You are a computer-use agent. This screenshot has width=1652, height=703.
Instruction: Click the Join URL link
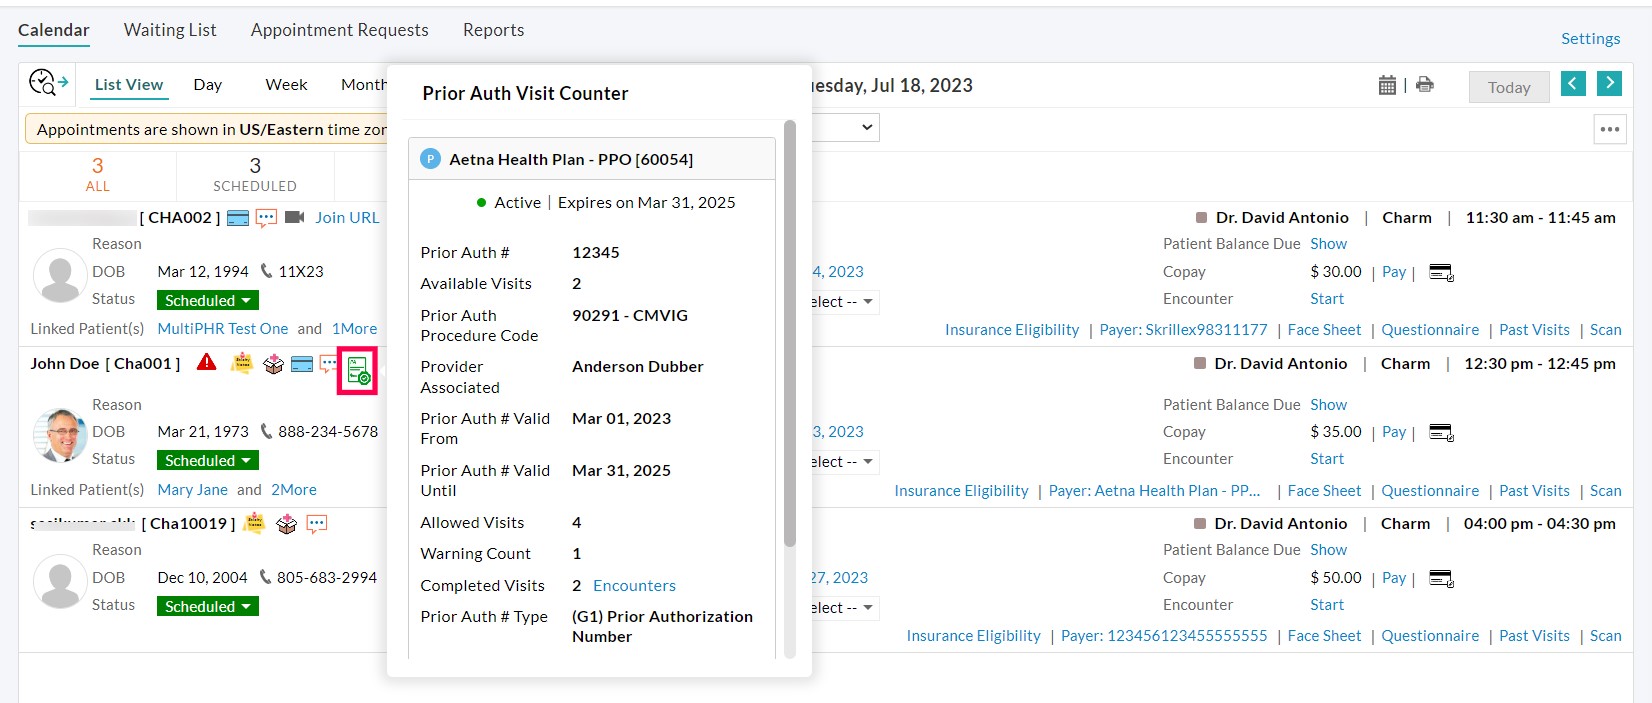(x=347, y=217)
